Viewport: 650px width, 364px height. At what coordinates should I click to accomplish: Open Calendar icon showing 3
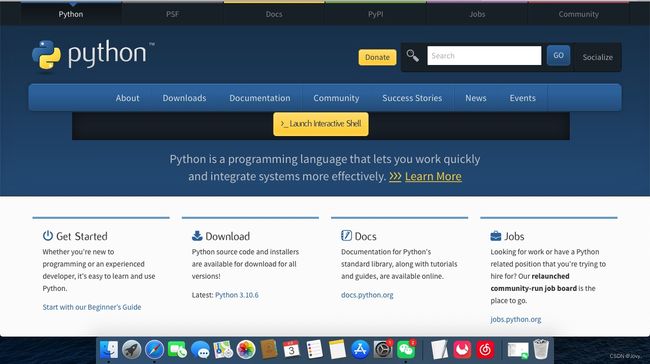coord(291,349)
